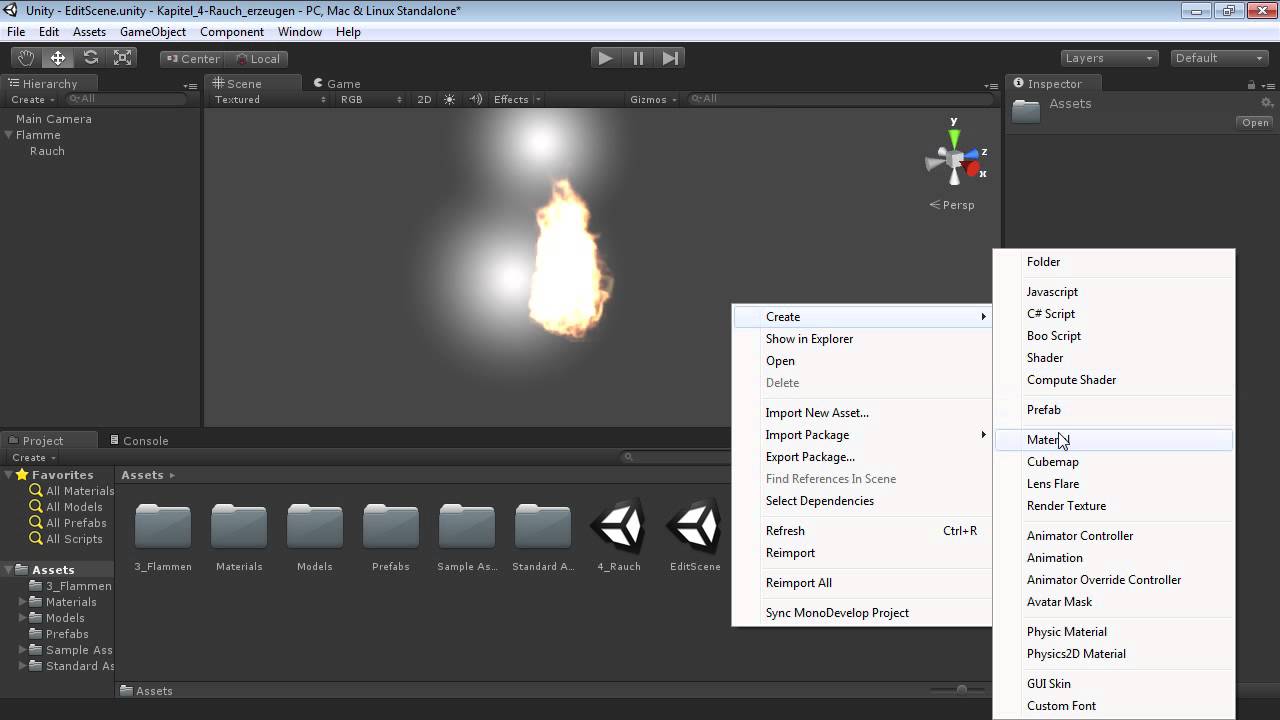Switch to the Game tab

pyautogui.click(x=336, y=84)
